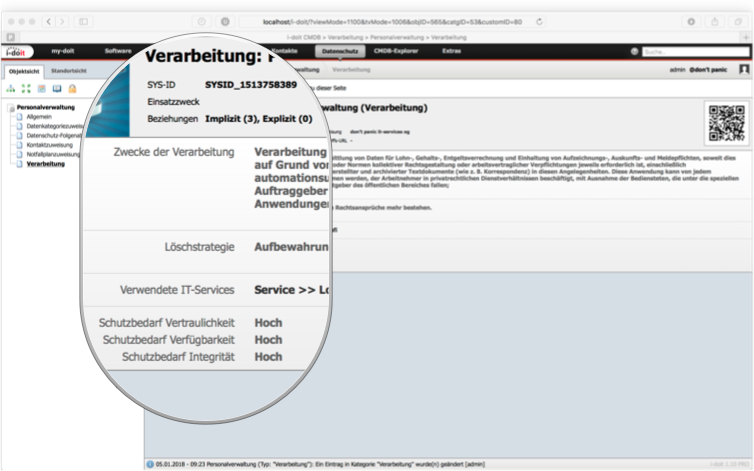
Task: Click the round privacy extension icon beside the address bar
Action: pyautogui.click(x=225, y=22)
